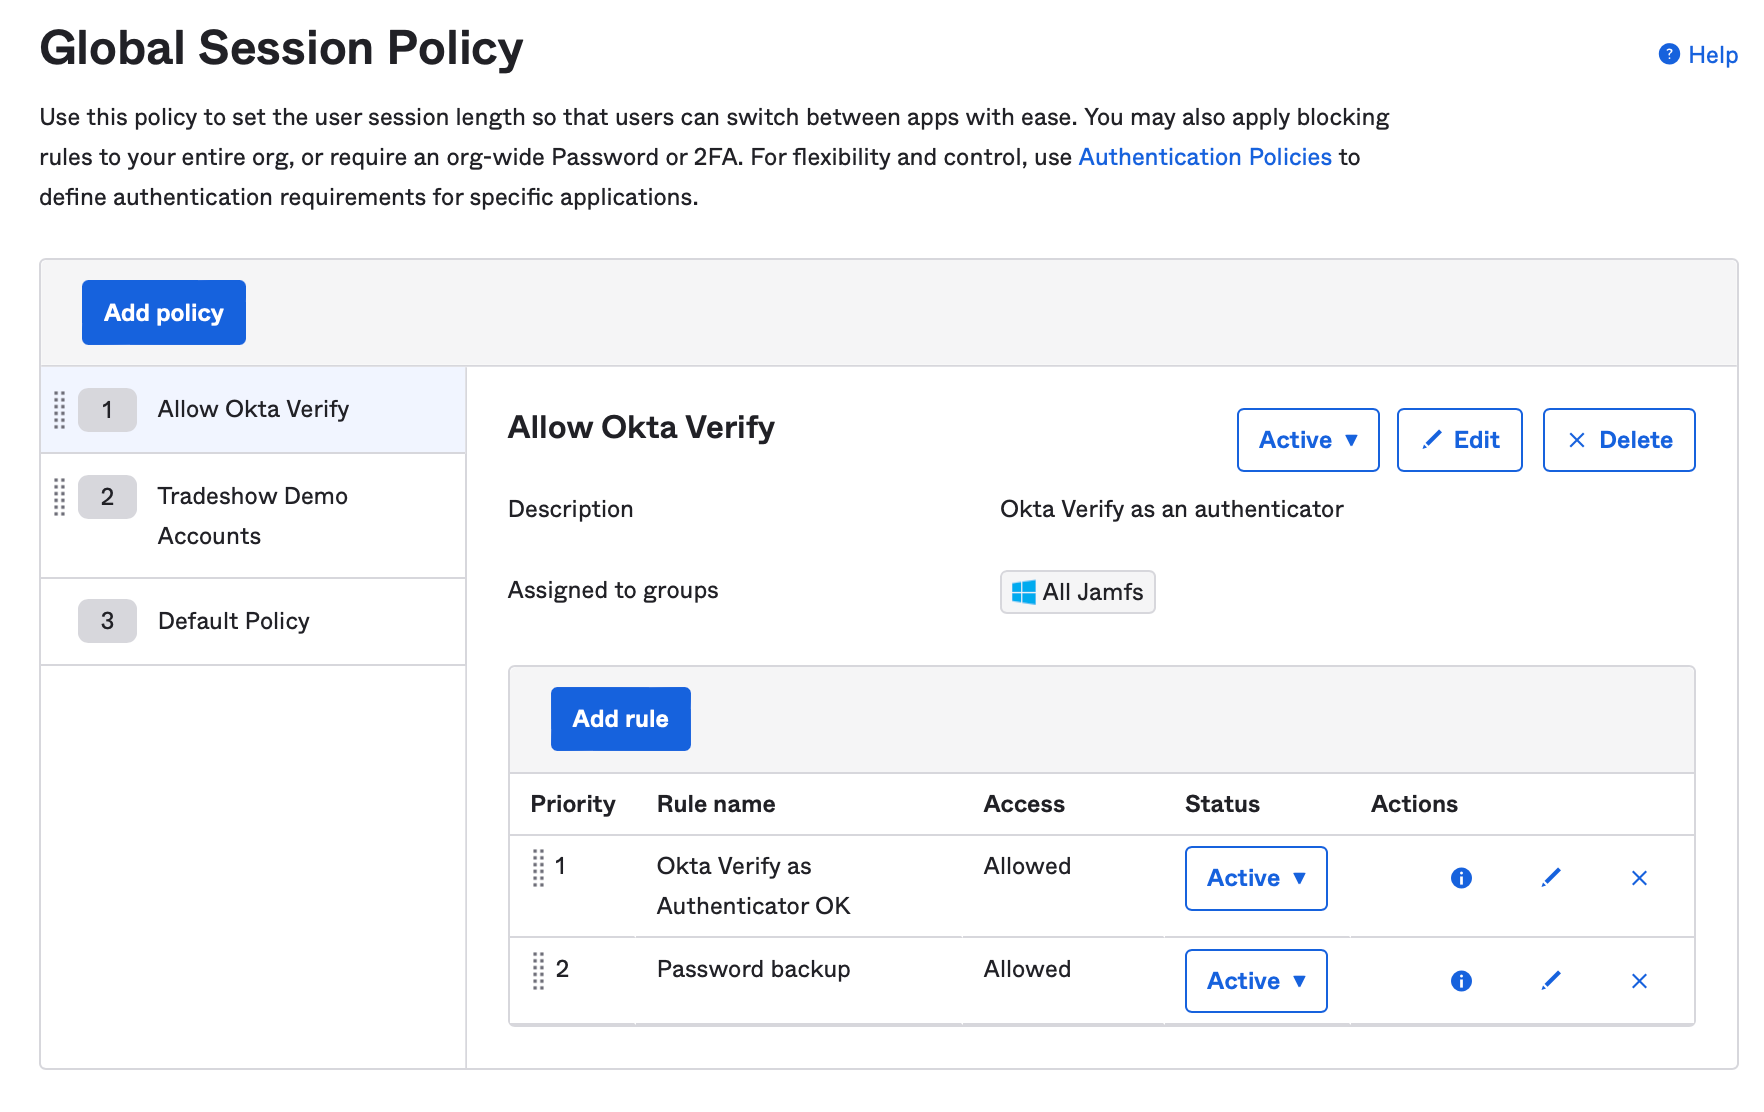View info for Okta Verify as Authenticator OK rule
The image size is (1764, 1112).
(1461, 878)
